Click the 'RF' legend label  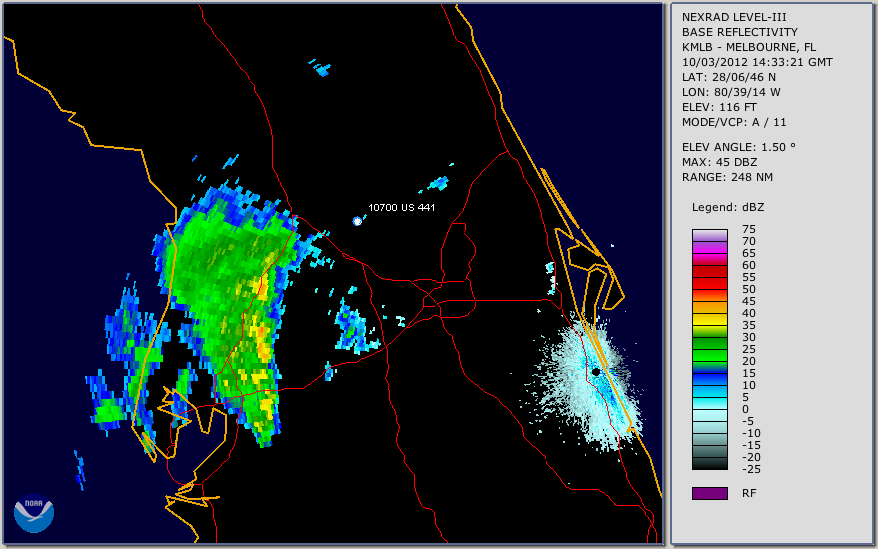(x=749, y=494)
